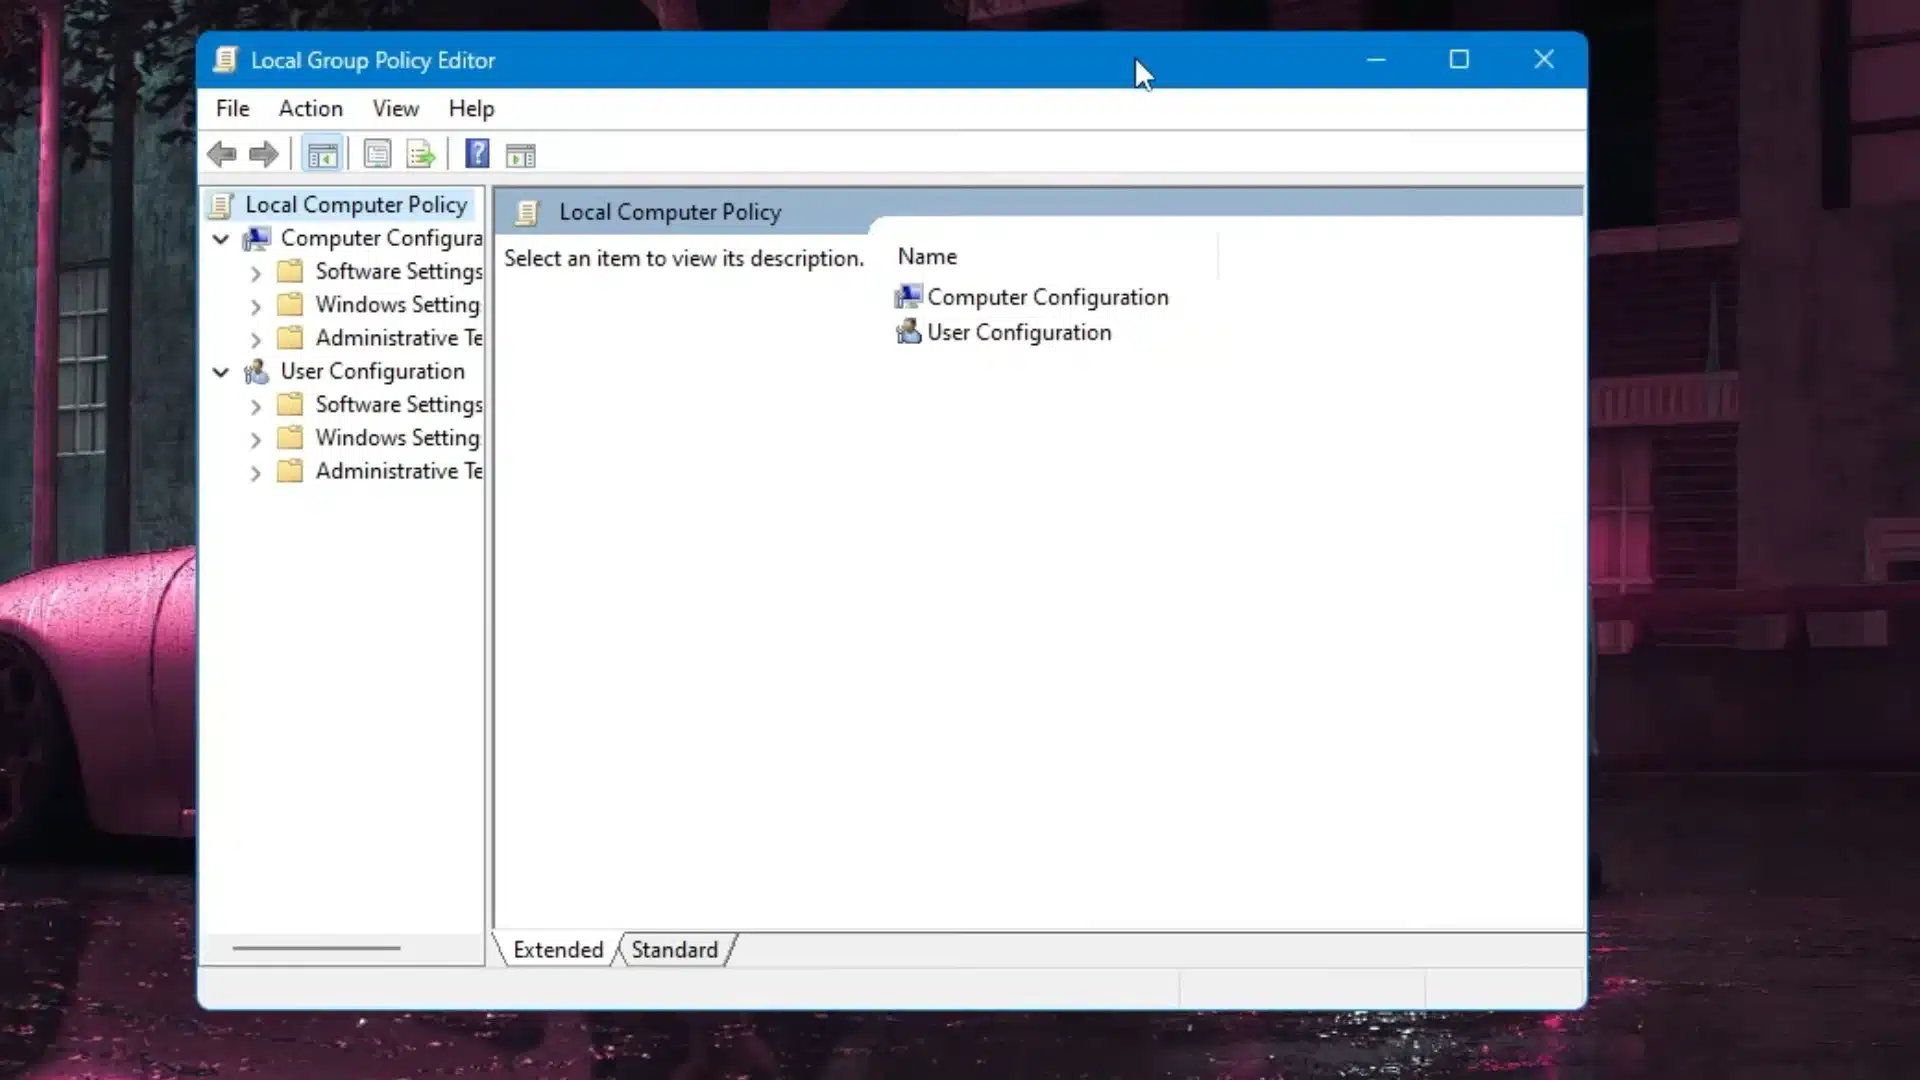Screen dimensions: 1920x1080
Task: Switch to the Extended tab
Action: [x=558, y=949]
